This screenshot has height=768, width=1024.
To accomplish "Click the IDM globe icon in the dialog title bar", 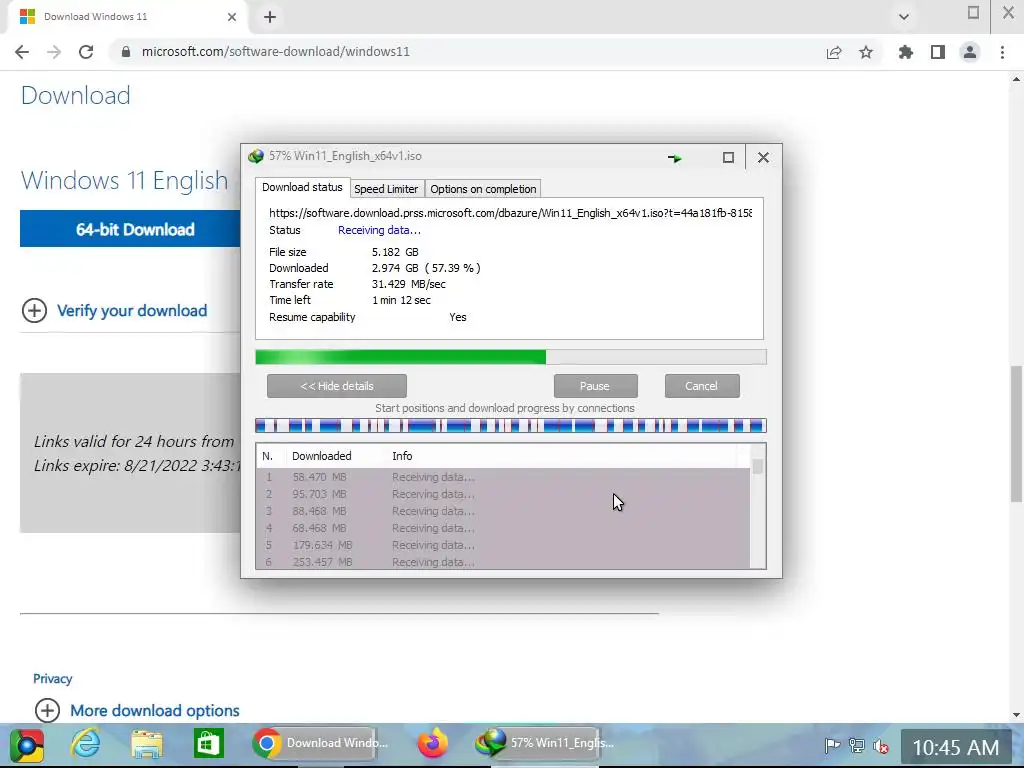I will click(255, 156).
